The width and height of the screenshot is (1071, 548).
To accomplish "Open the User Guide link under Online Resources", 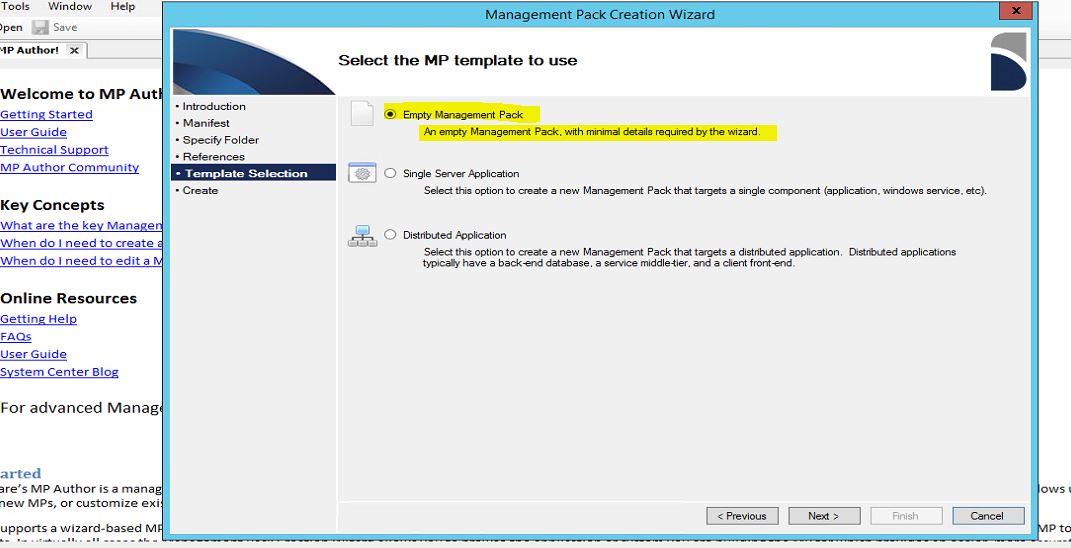I will coord(33,354).
